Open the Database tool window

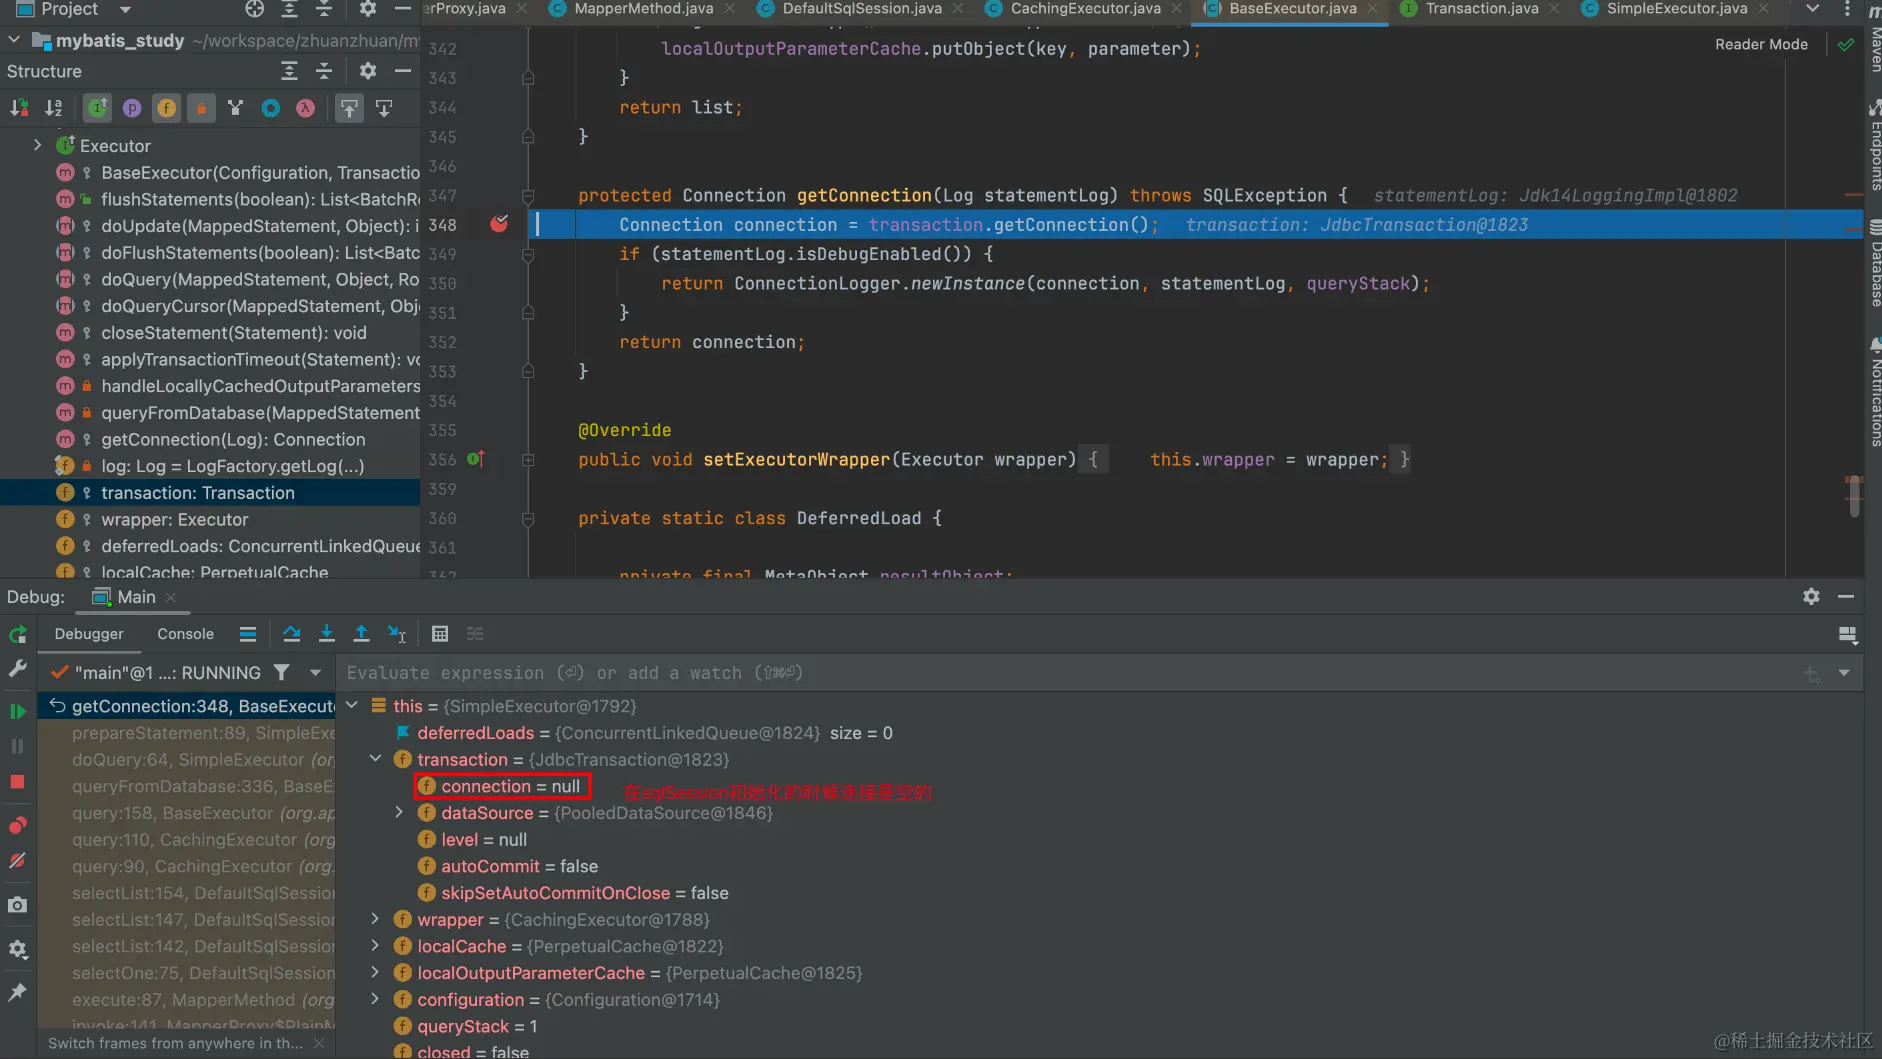1874,264
